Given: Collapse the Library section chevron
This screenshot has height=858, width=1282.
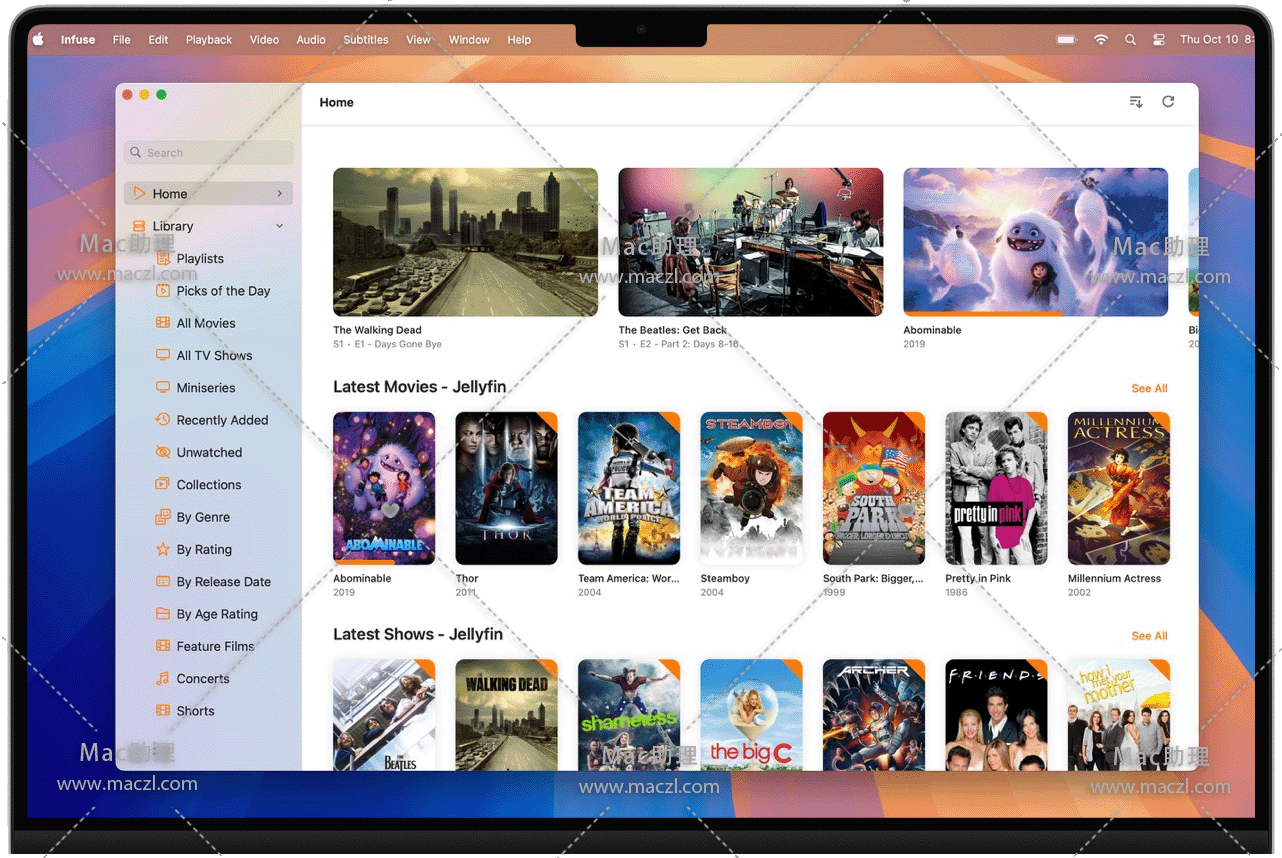Looking at the screenshot, I should [x=279, y=226].
